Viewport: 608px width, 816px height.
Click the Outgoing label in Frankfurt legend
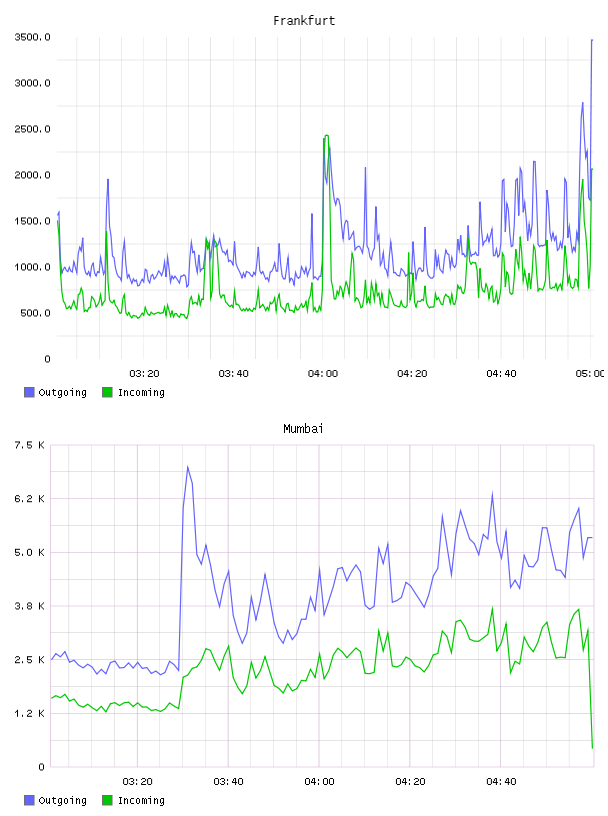coord(62,393)
